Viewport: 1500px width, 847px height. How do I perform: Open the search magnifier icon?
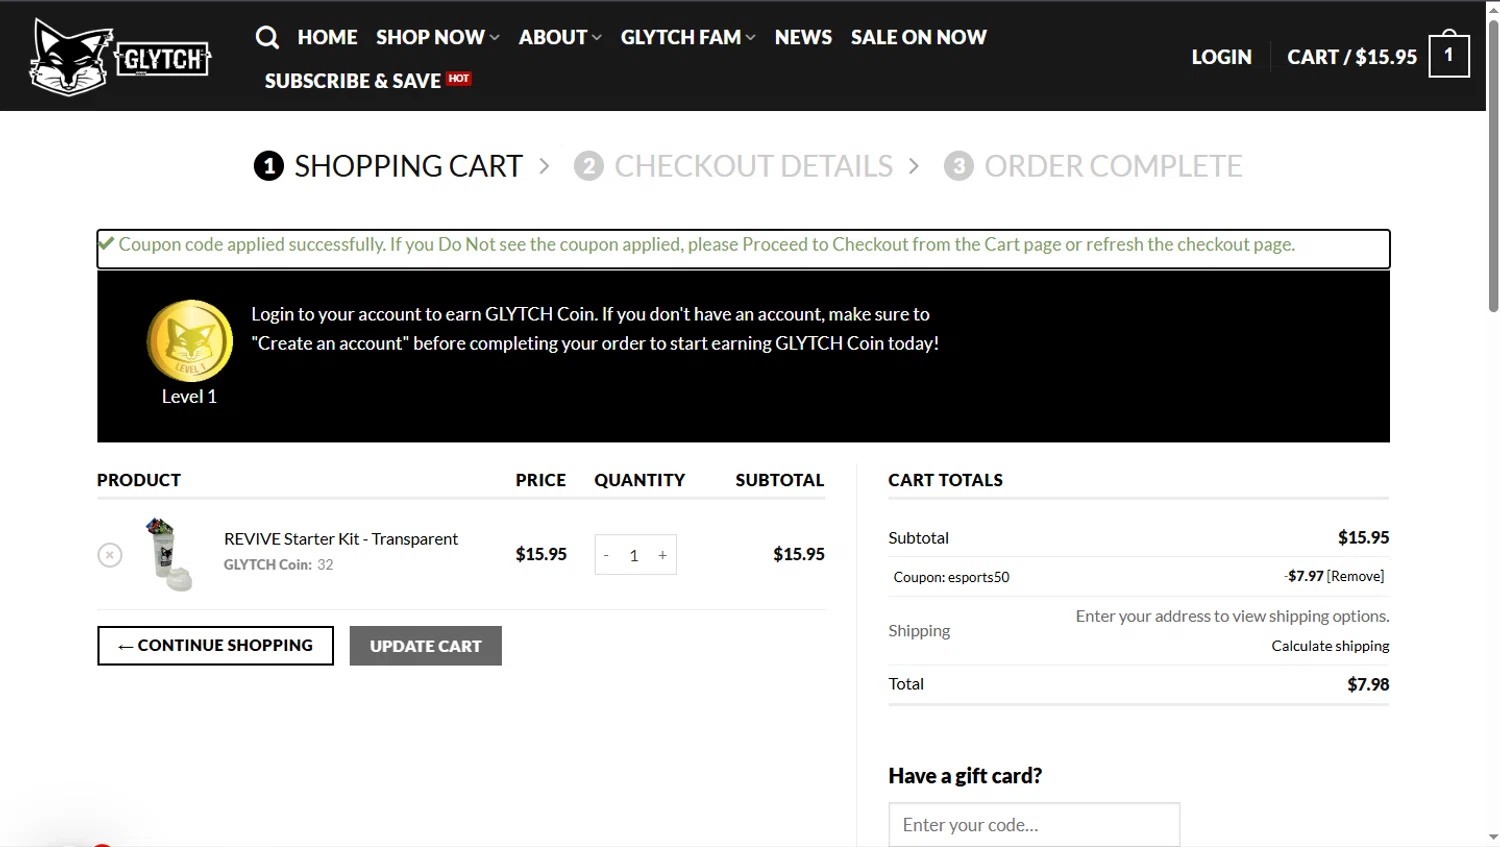267,38
